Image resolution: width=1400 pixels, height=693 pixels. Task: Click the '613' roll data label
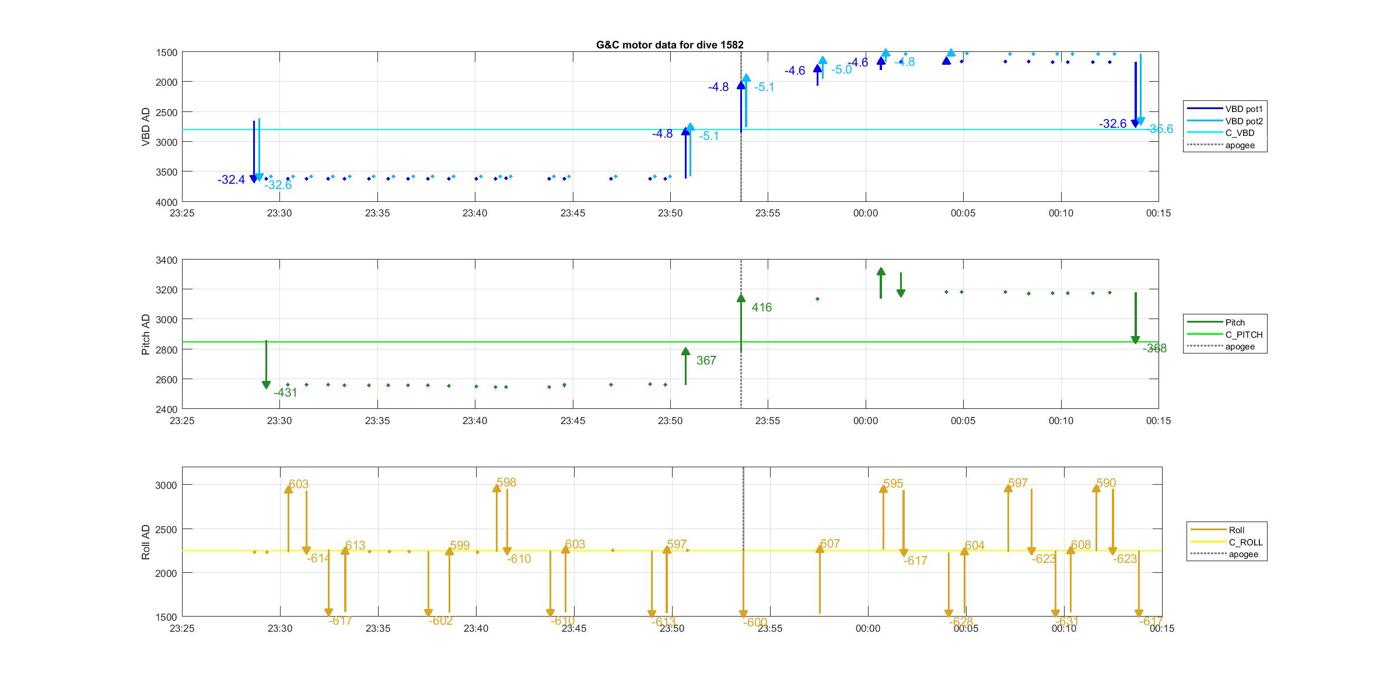pyautogui.click(x=355, y=546)
